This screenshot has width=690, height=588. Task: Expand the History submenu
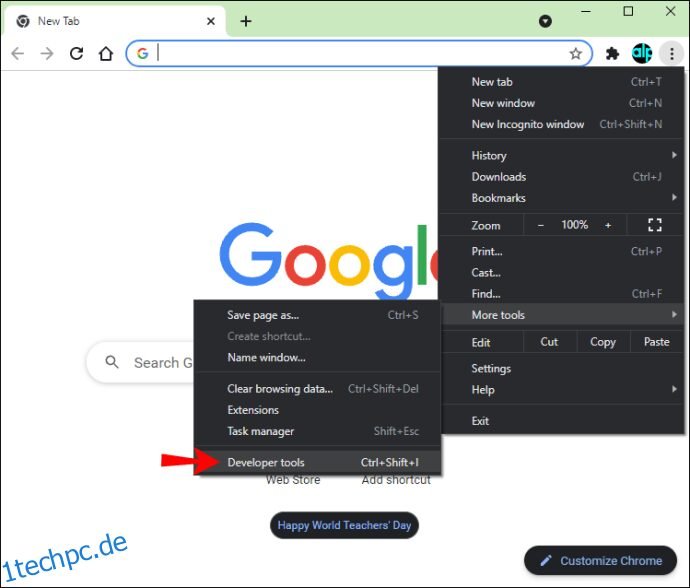coord(562,155)
